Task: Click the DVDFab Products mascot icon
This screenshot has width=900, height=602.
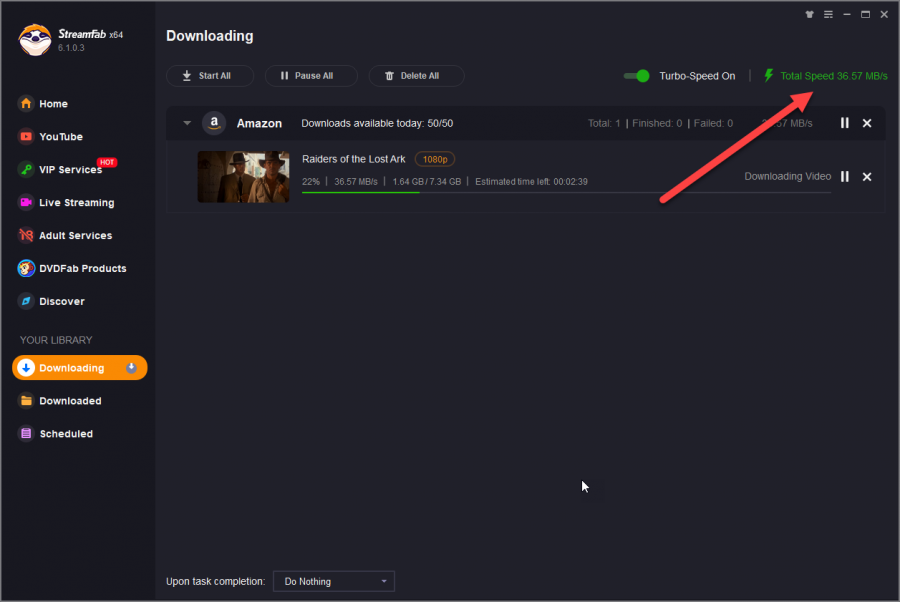Action: (26, 268)
